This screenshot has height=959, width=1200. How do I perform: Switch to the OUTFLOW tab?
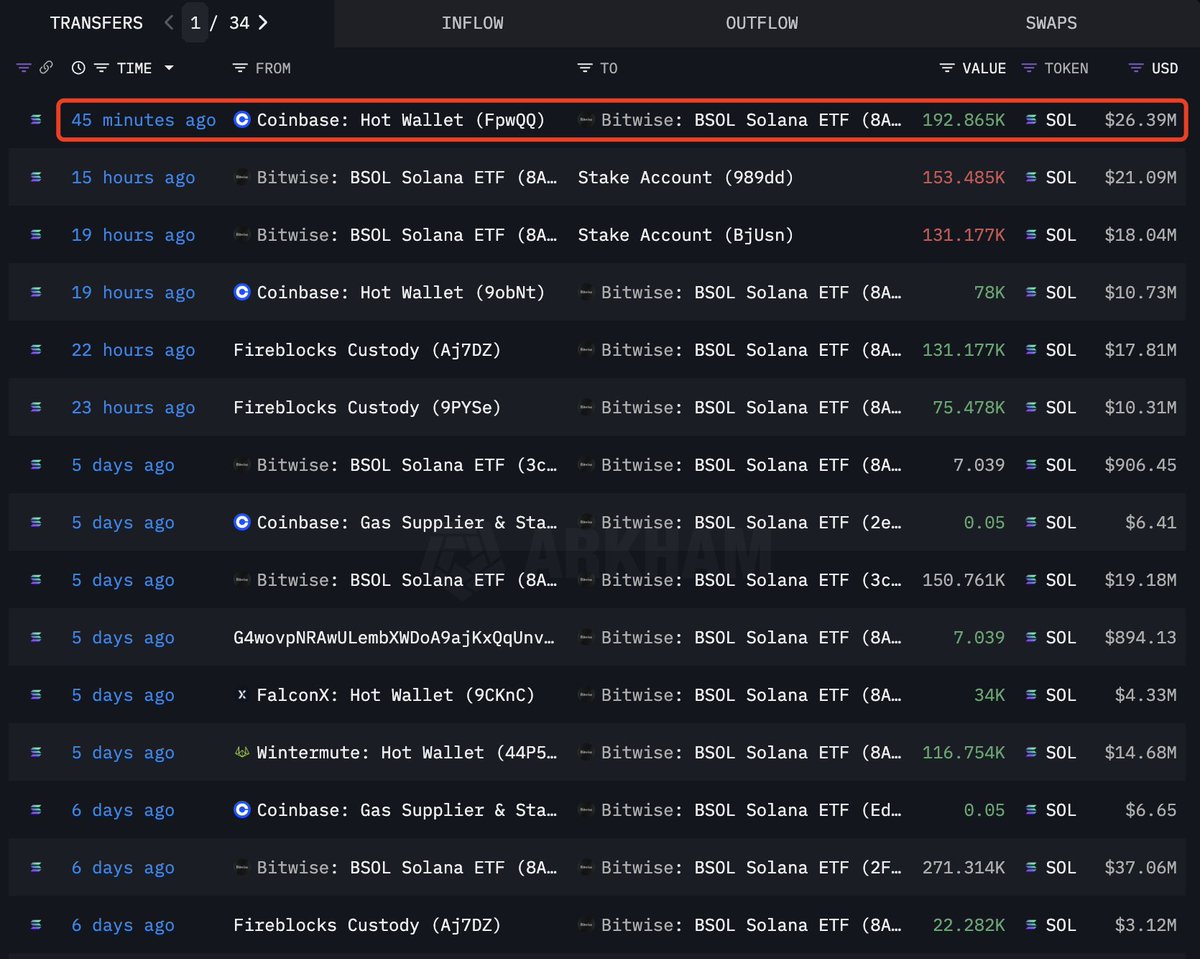tap(761, 22)
